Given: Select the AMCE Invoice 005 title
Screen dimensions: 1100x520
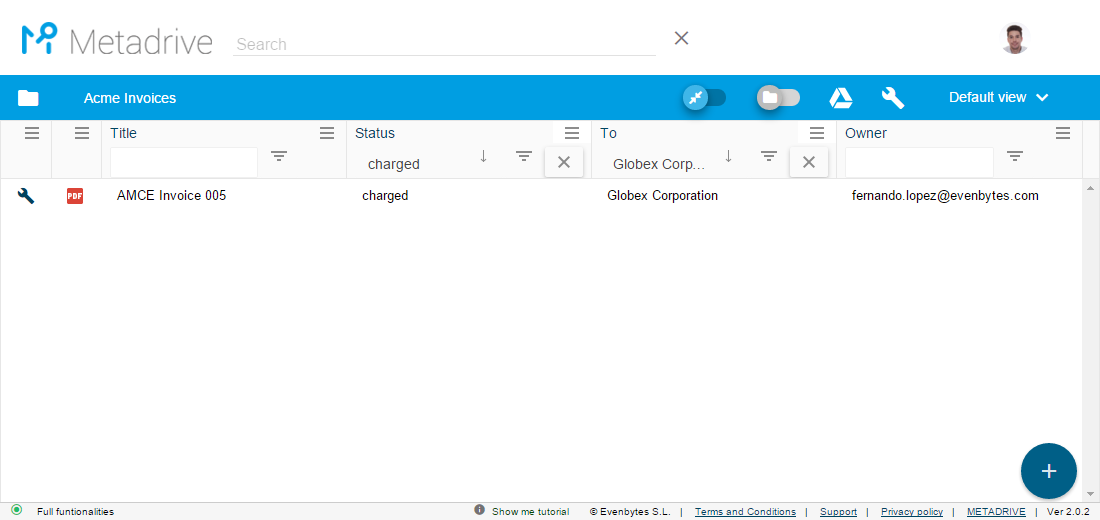Looking at the screenshot, I should point(171,196).
